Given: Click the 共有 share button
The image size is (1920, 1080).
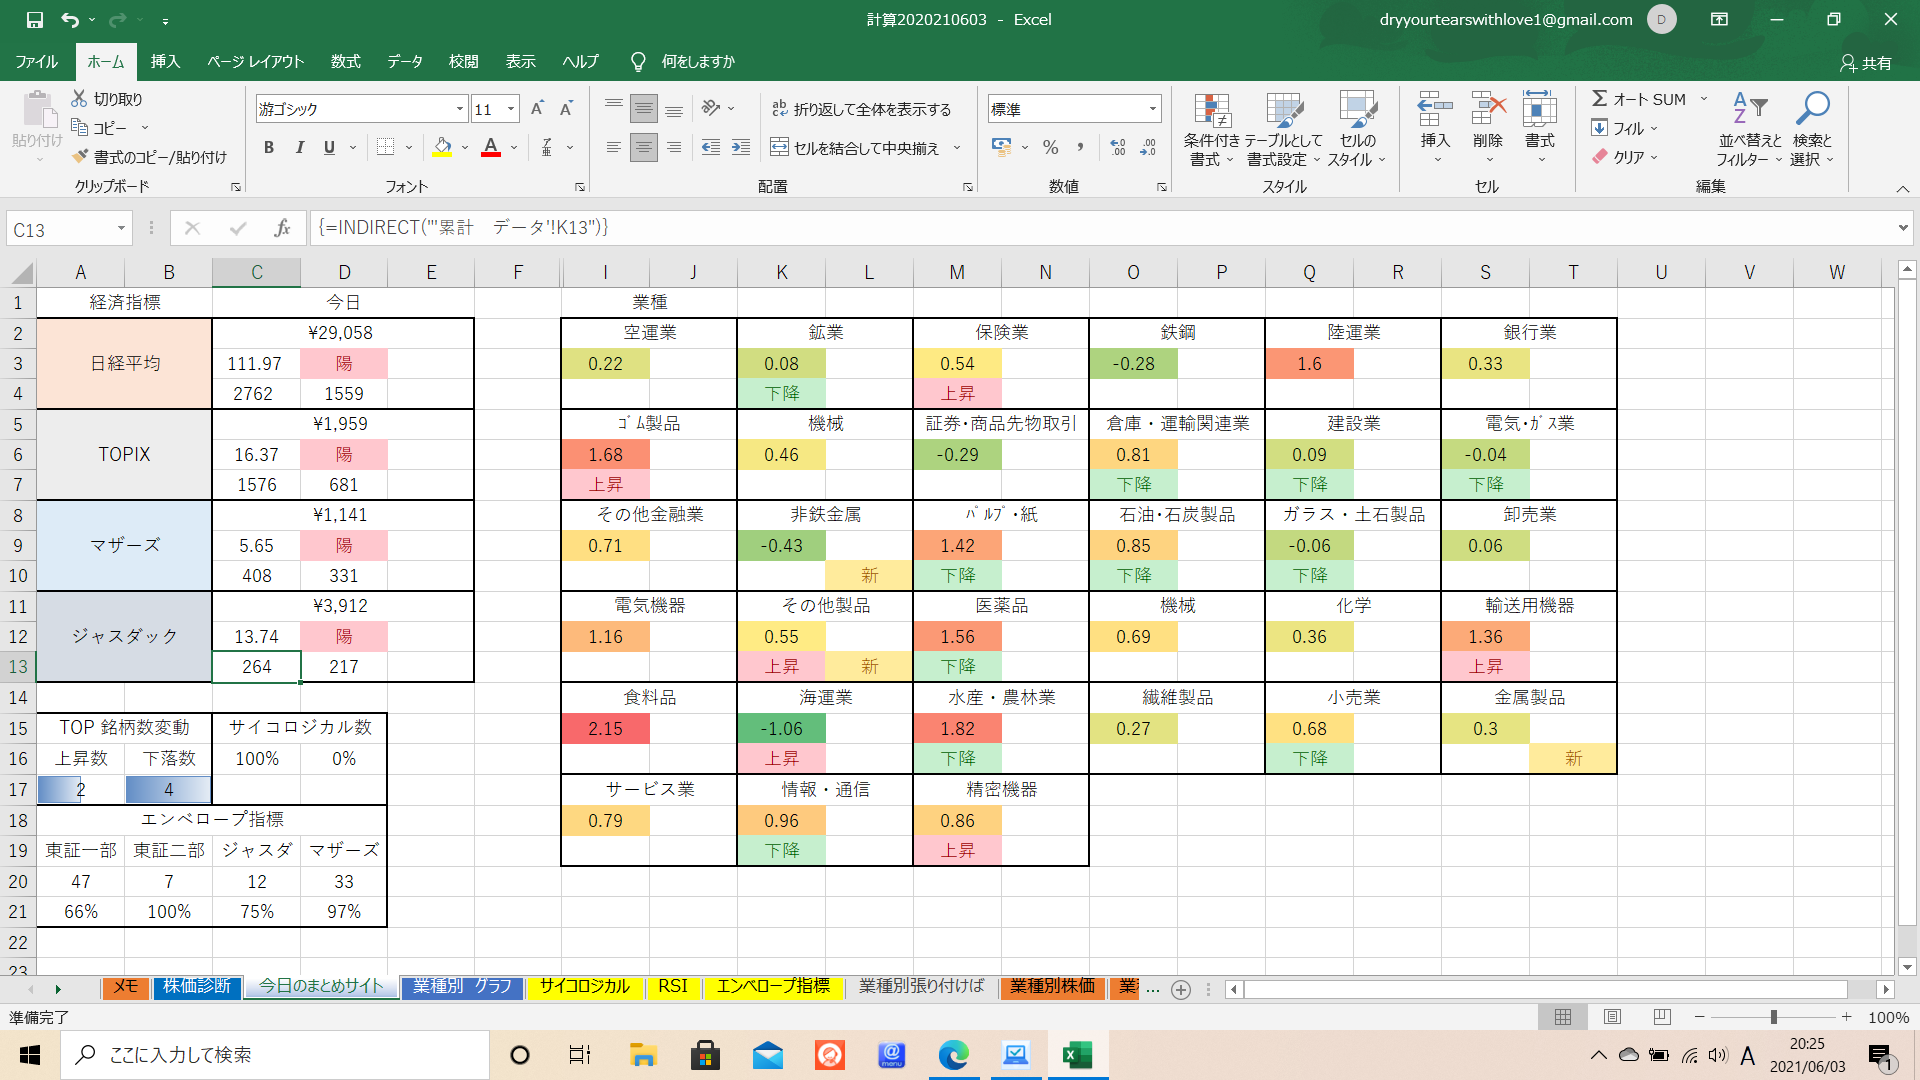Looking at the screenshot, I should (x=1866, y=62).
